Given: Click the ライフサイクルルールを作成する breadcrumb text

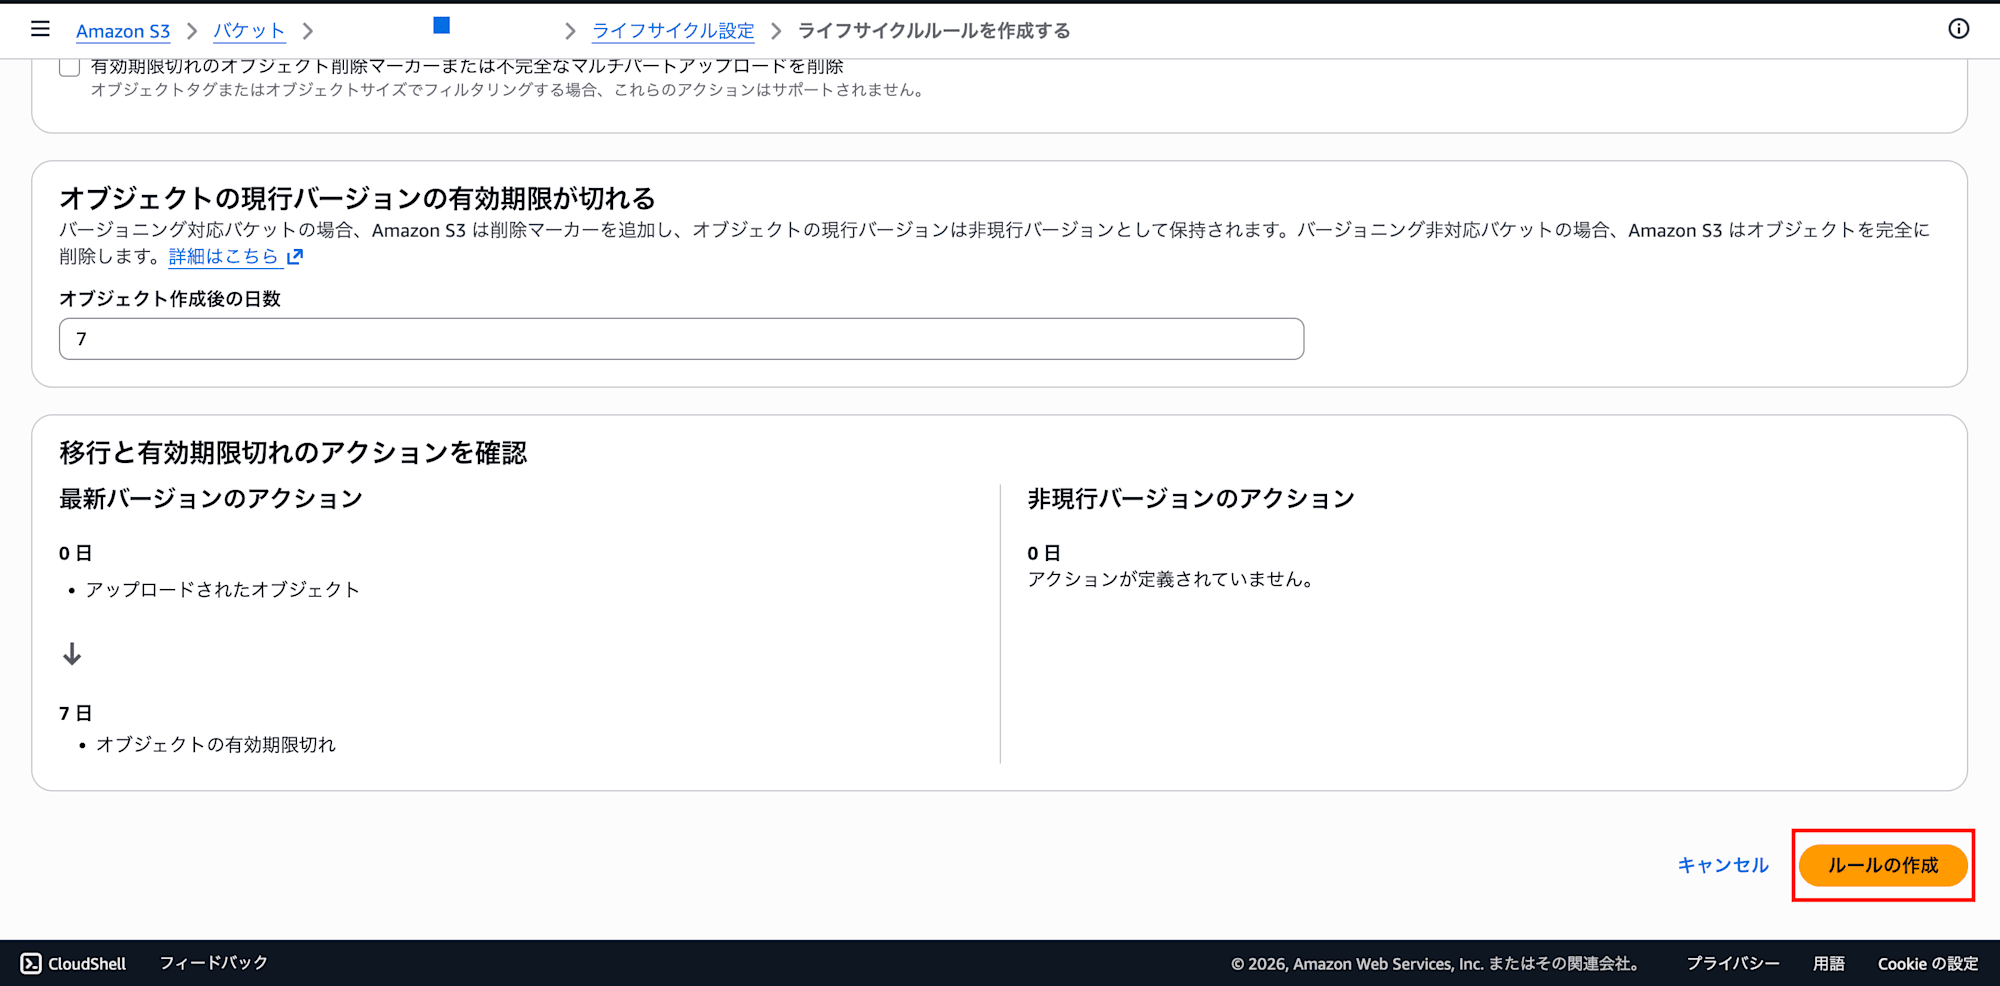Looking at the screenshot, I should [x=934, y=31].
